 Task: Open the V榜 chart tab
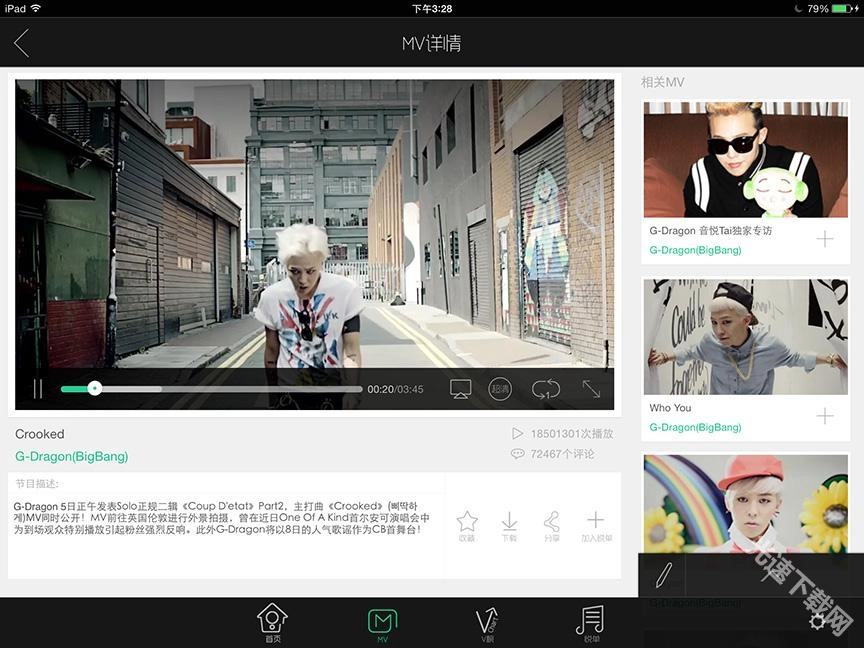tap(487, 622)
